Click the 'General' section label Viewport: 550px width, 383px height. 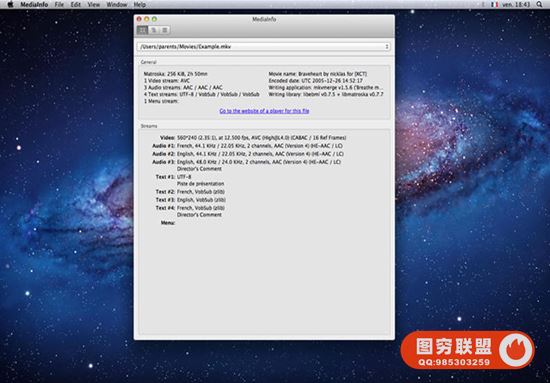148,62
